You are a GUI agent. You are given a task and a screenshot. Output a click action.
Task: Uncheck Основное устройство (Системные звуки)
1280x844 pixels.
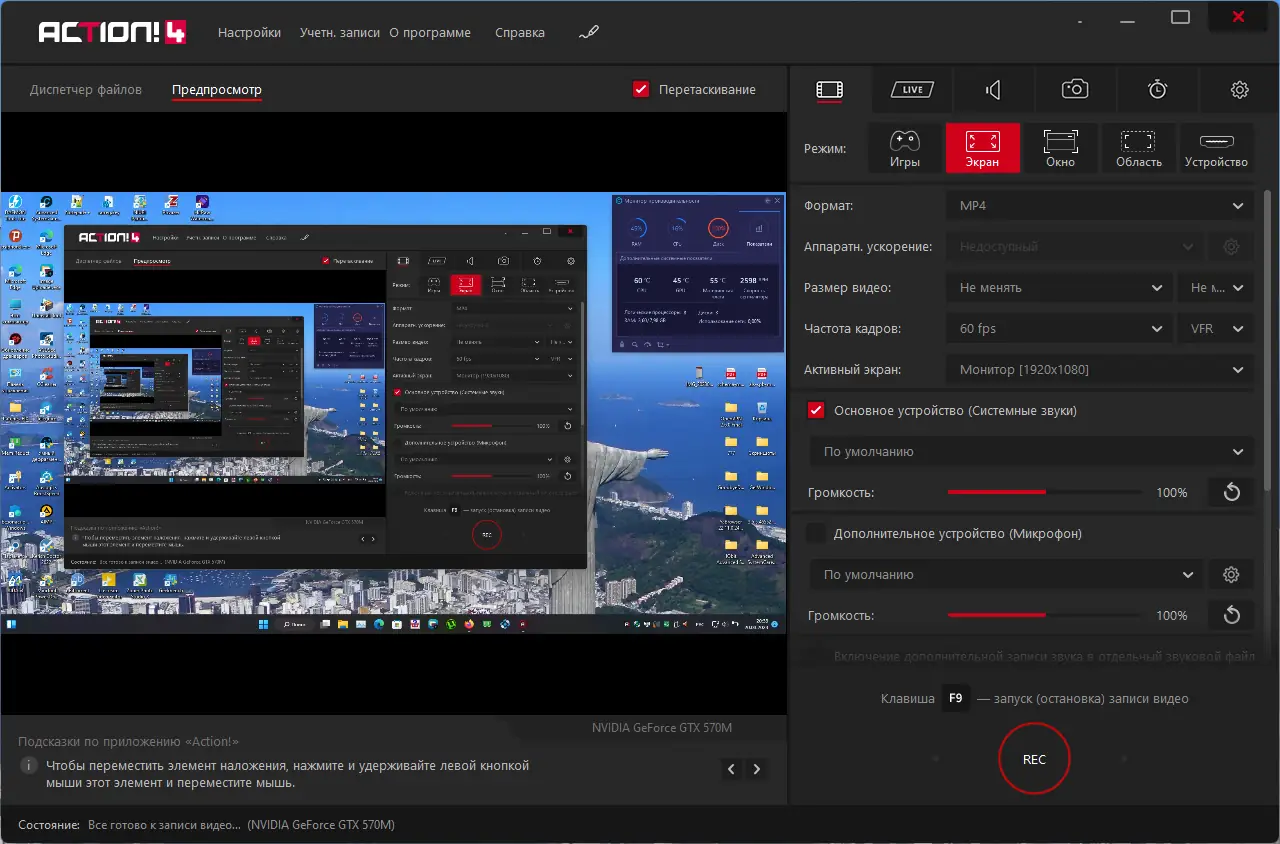(817, 411)
